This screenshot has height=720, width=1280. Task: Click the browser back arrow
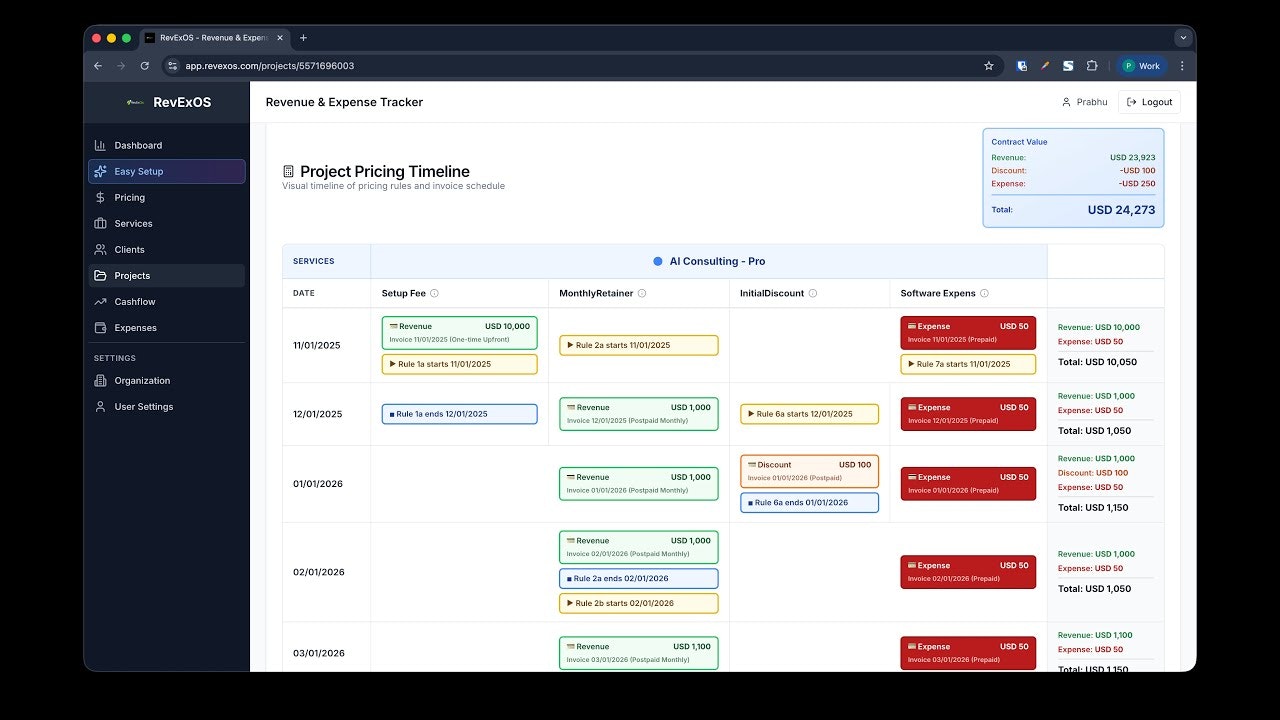pyautogui.click(x=98, y=66)
